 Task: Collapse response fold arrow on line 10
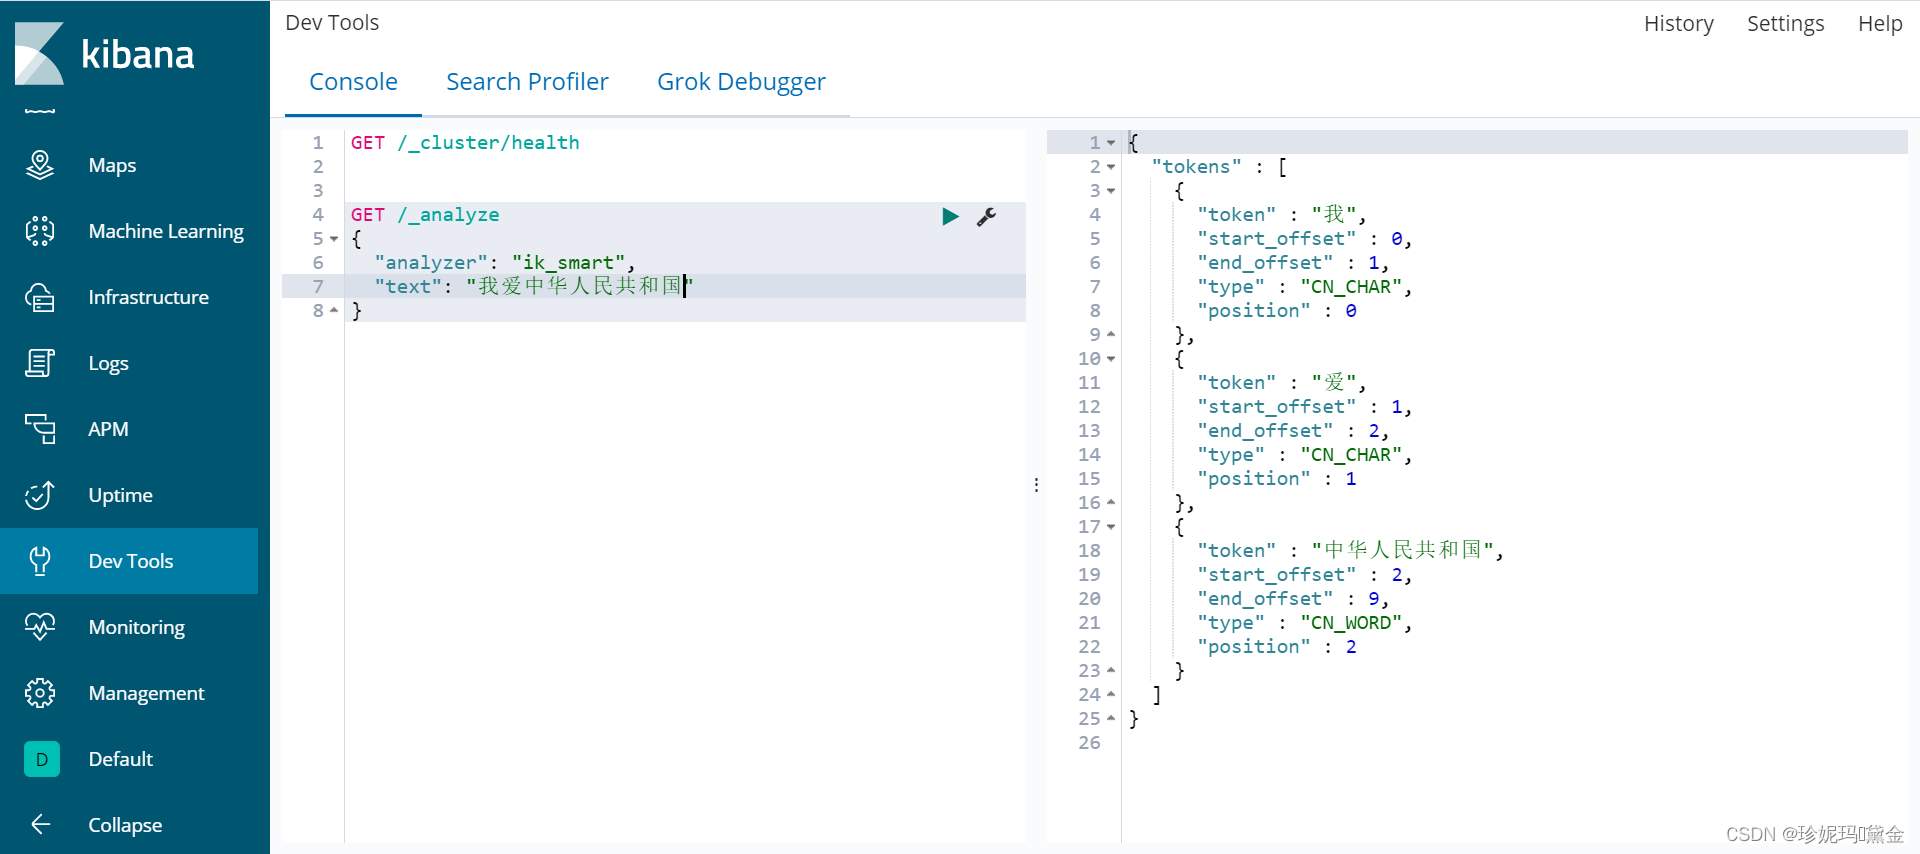pos(1111,359)
